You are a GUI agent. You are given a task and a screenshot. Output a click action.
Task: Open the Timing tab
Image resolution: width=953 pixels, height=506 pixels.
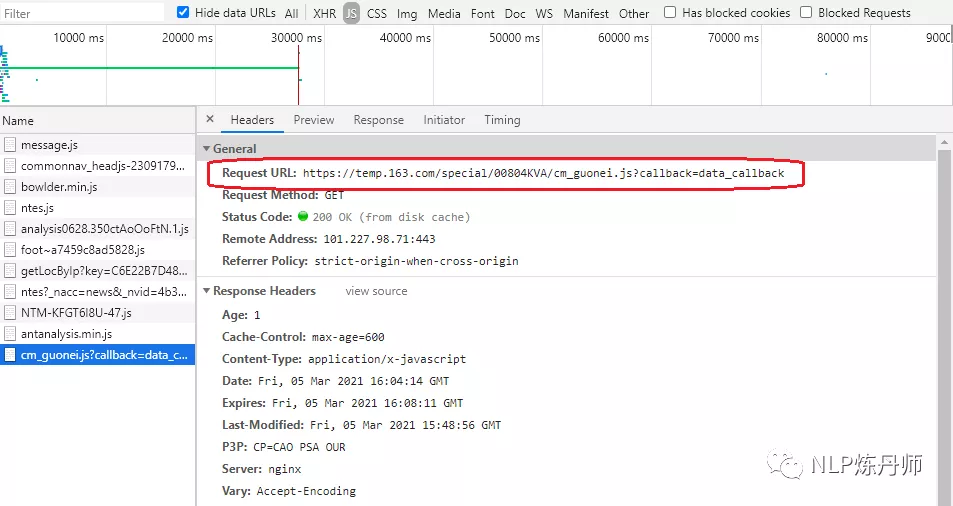[502, 120]
